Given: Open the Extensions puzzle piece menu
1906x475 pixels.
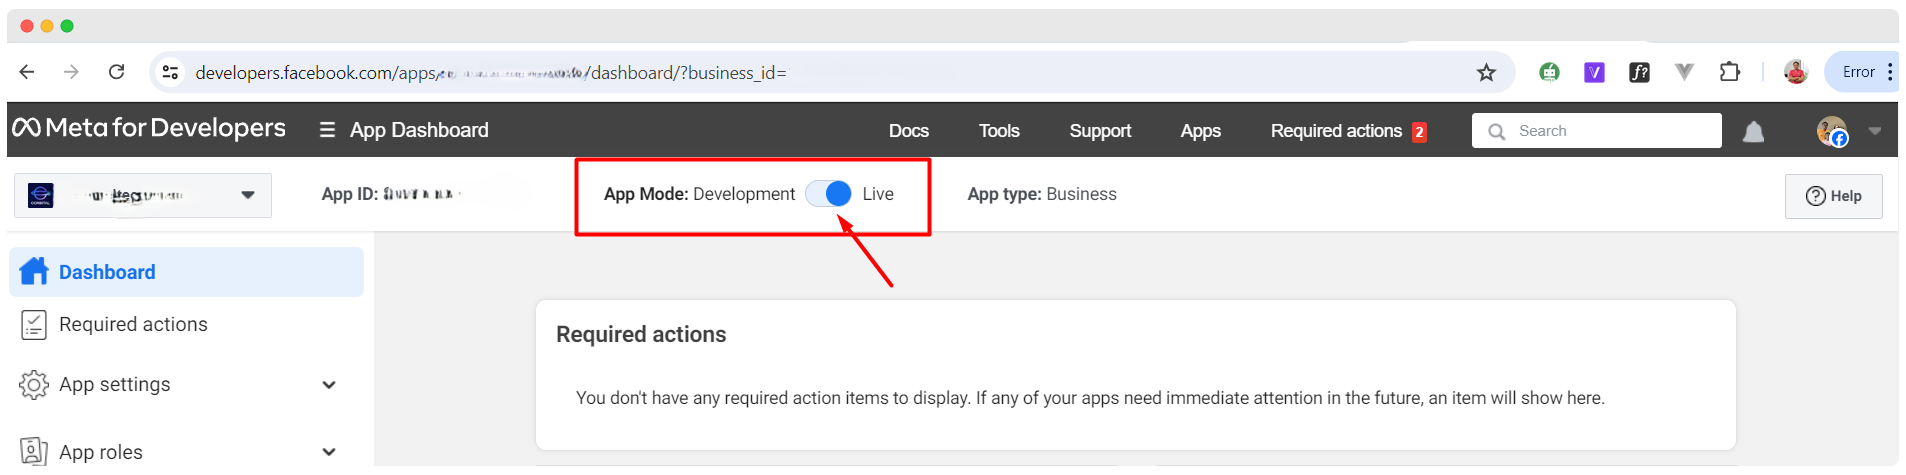Looking at the screenshot, I should coord(1729,72).
